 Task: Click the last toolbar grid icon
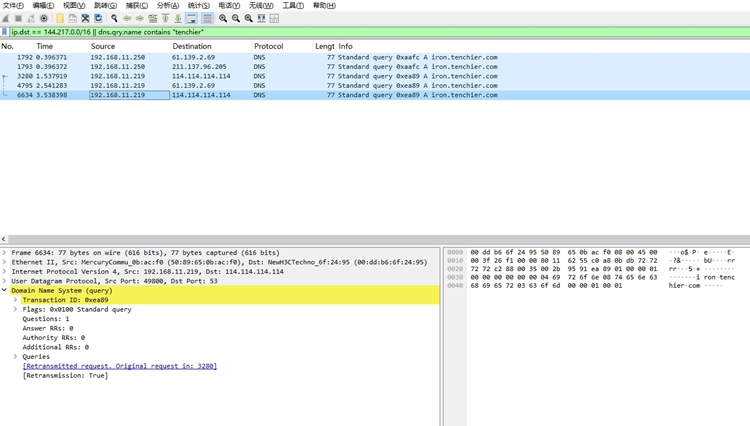tap(274, 19)
